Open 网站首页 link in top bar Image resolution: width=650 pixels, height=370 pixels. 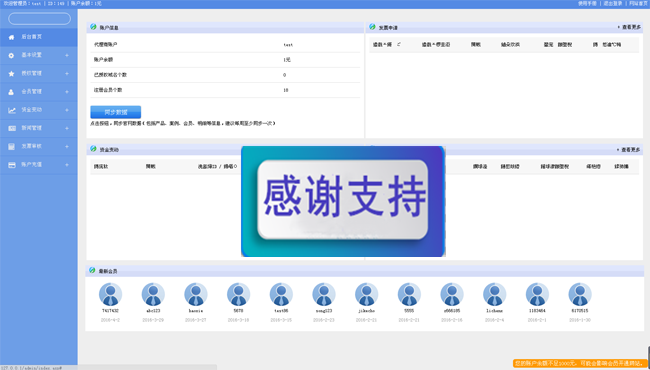639,3
